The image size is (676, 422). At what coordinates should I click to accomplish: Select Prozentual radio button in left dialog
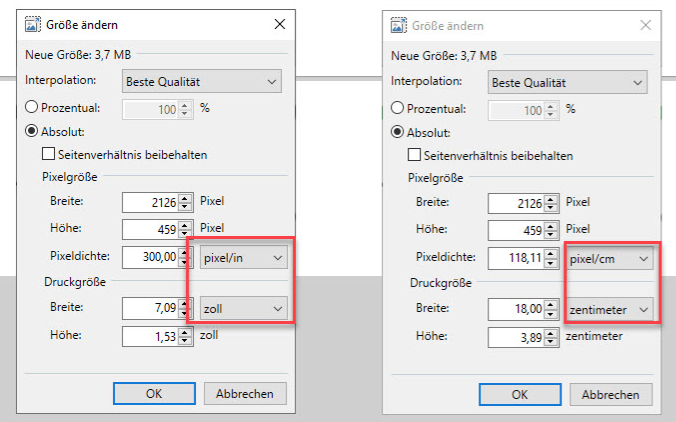pyautogui.click(x=31, y=107)
